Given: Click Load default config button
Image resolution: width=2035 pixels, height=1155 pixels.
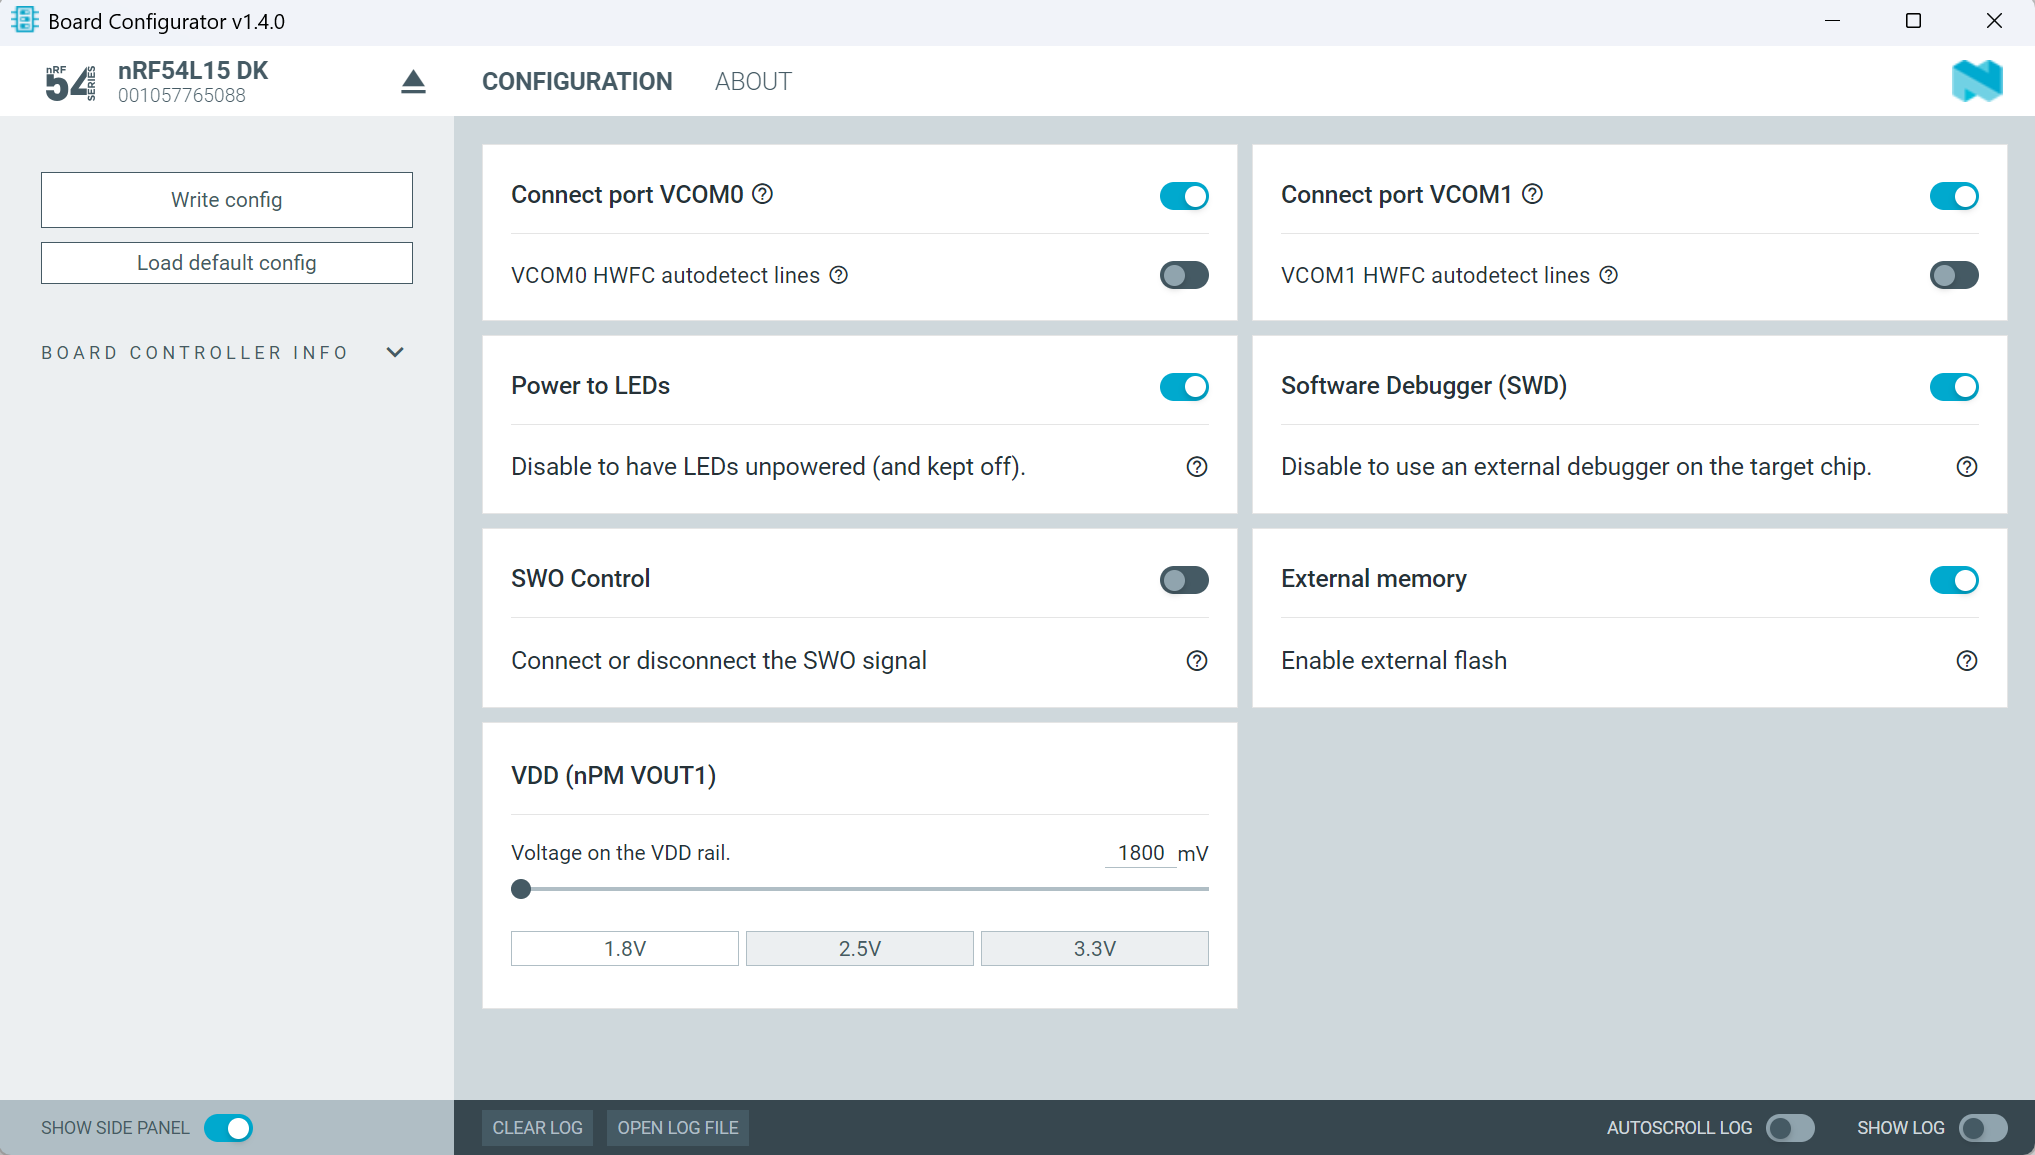Looking at the screenshot, I should [x=227, y=263].
